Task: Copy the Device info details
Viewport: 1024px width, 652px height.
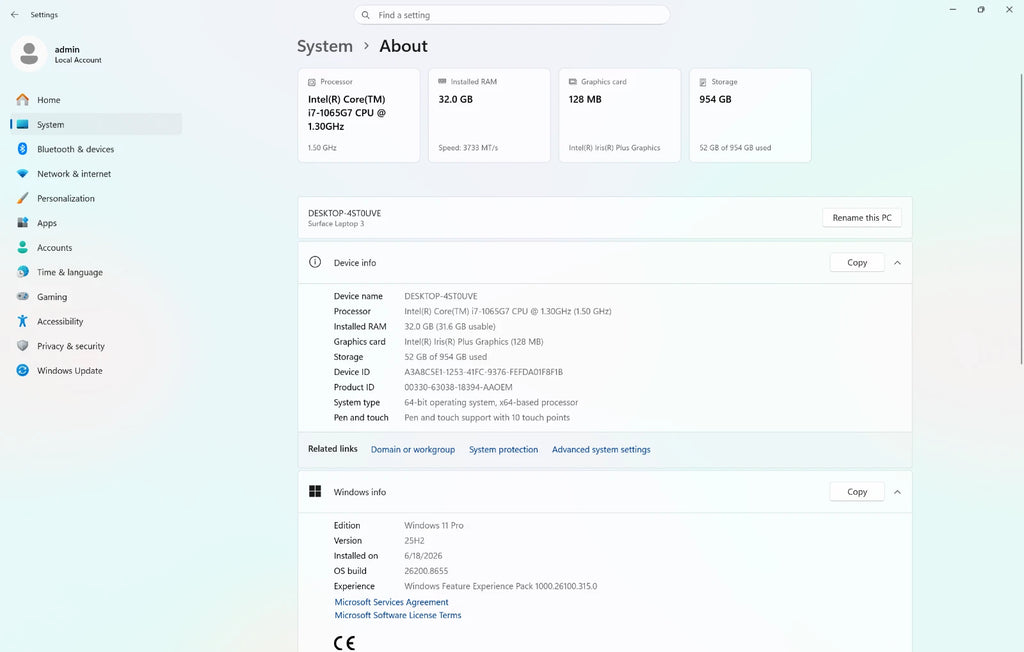Action: 857,263
